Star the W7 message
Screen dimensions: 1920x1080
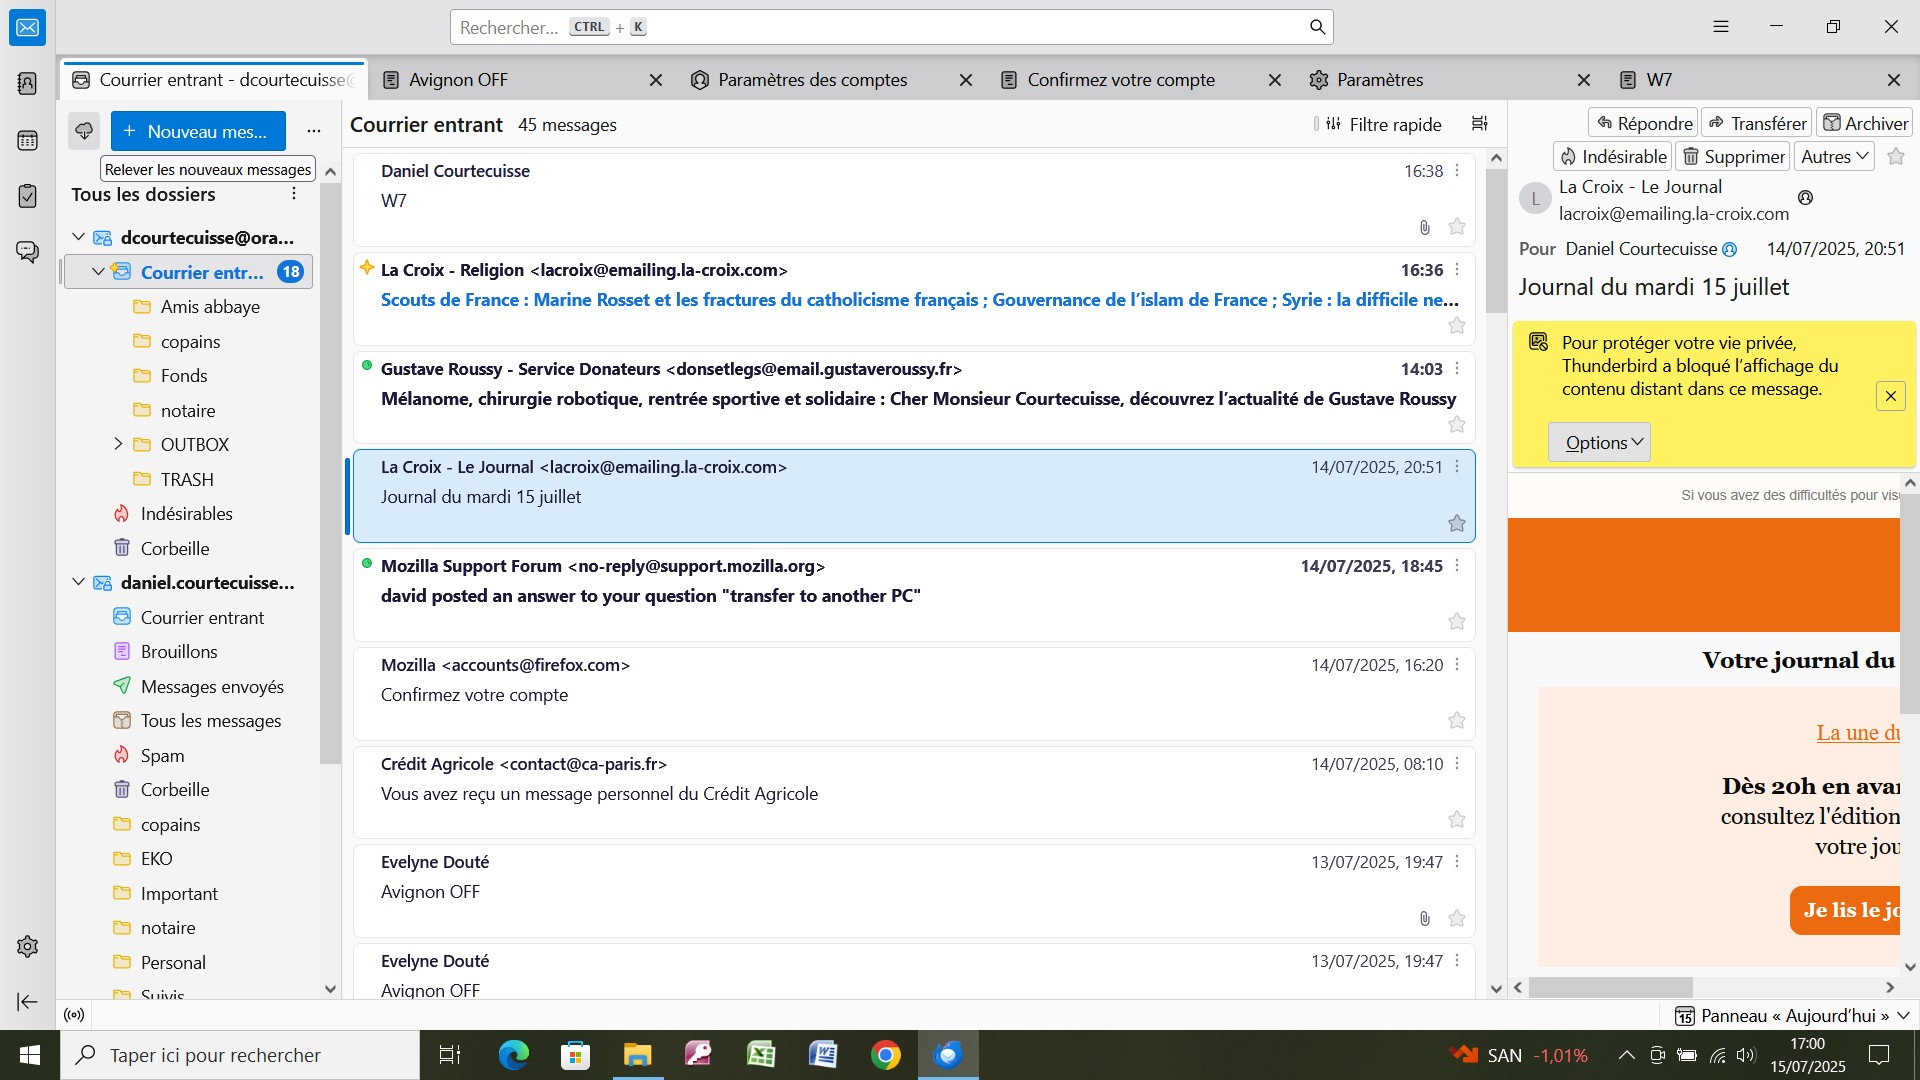pos(1457,227)
